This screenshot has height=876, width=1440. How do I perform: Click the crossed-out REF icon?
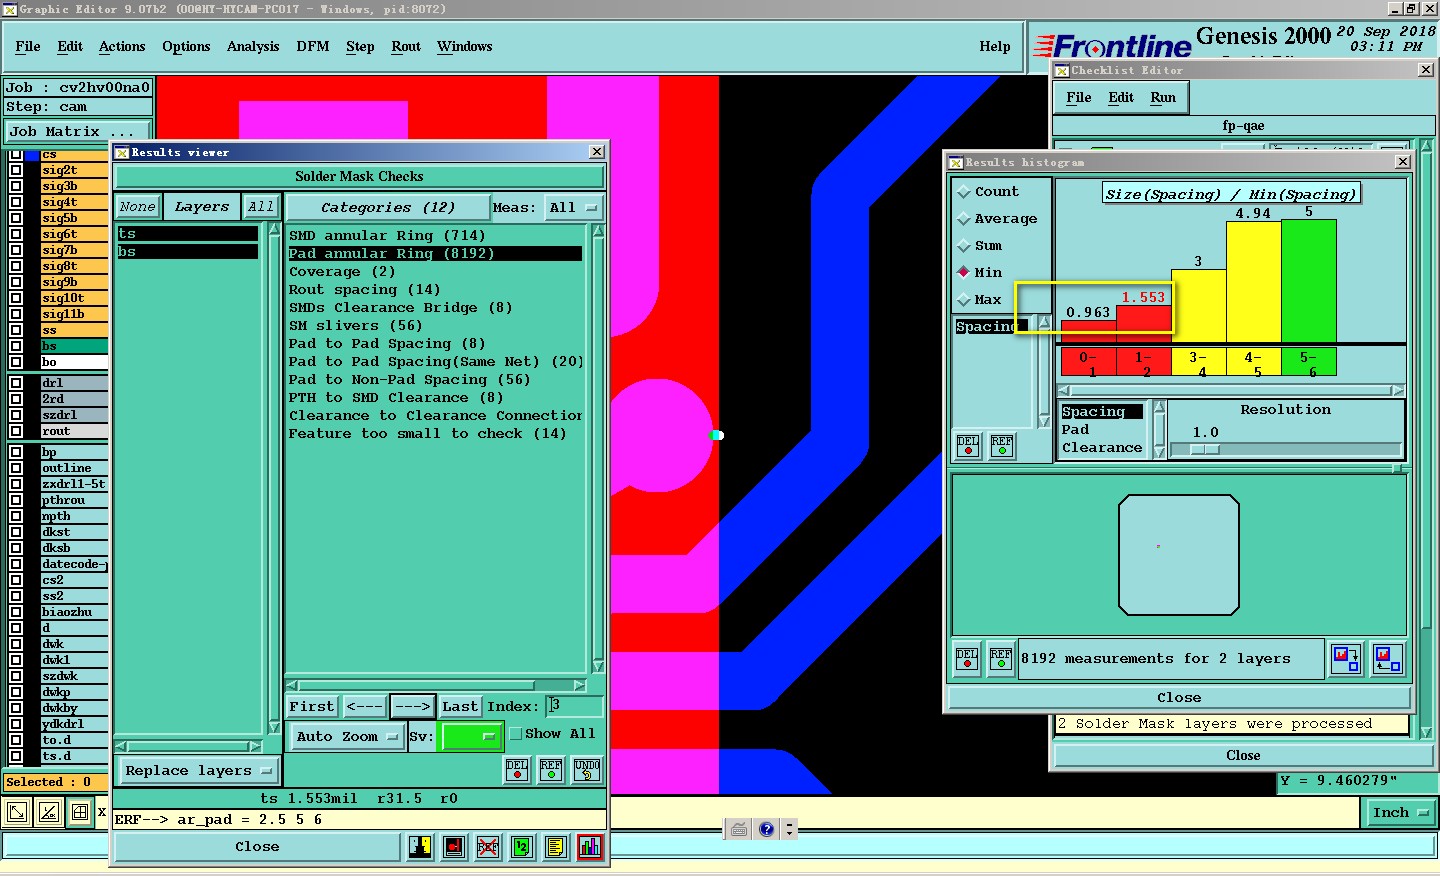[x=488, y=847]
